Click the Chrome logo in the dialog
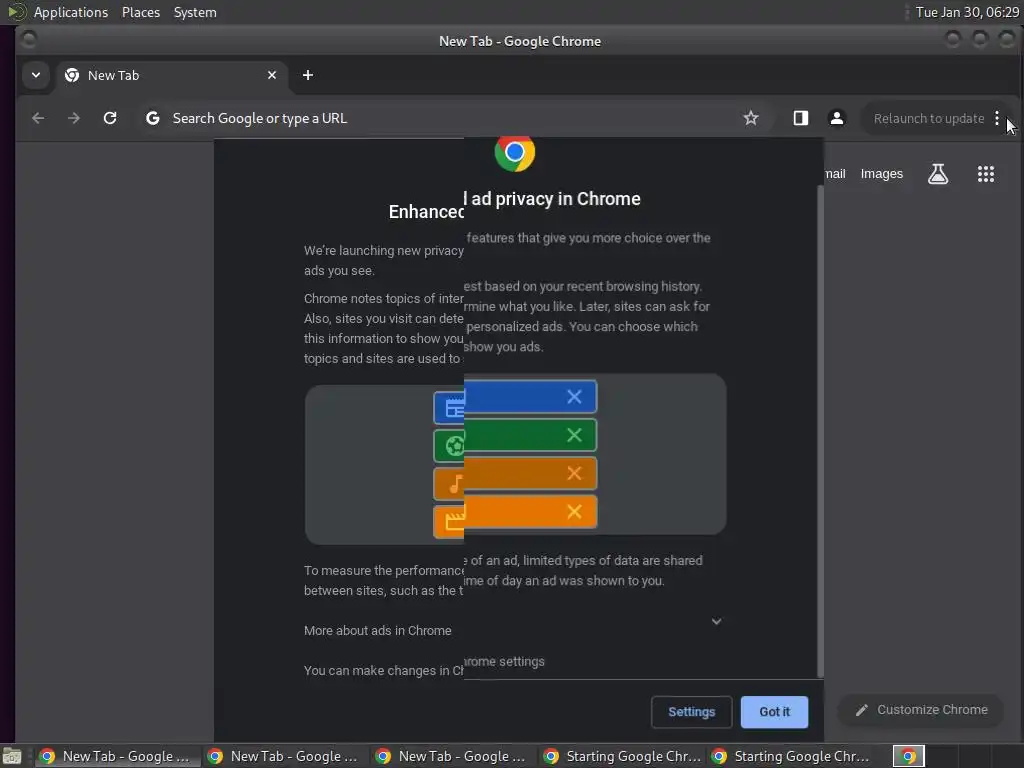 pyautogui.click(x=515, y=153)
